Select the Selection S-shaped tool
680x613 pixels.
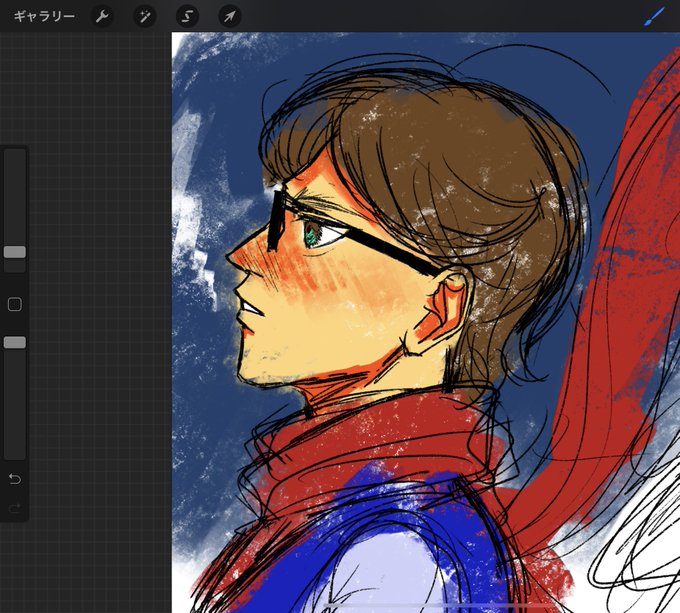click(187, 16)
